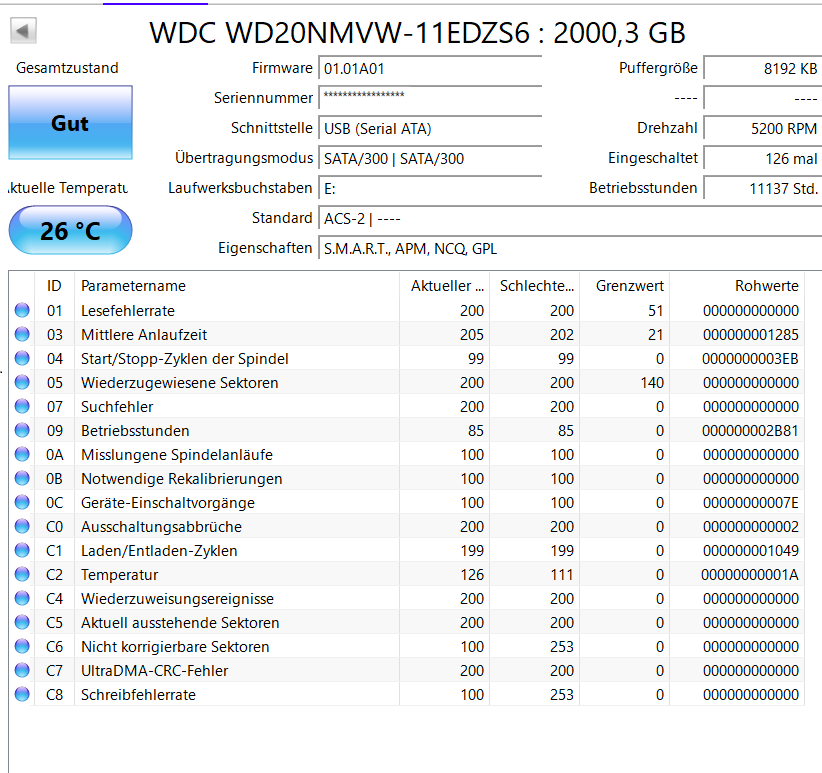
Task: Sort by the Schlechte column header
Action: click(x=535, y=286)
